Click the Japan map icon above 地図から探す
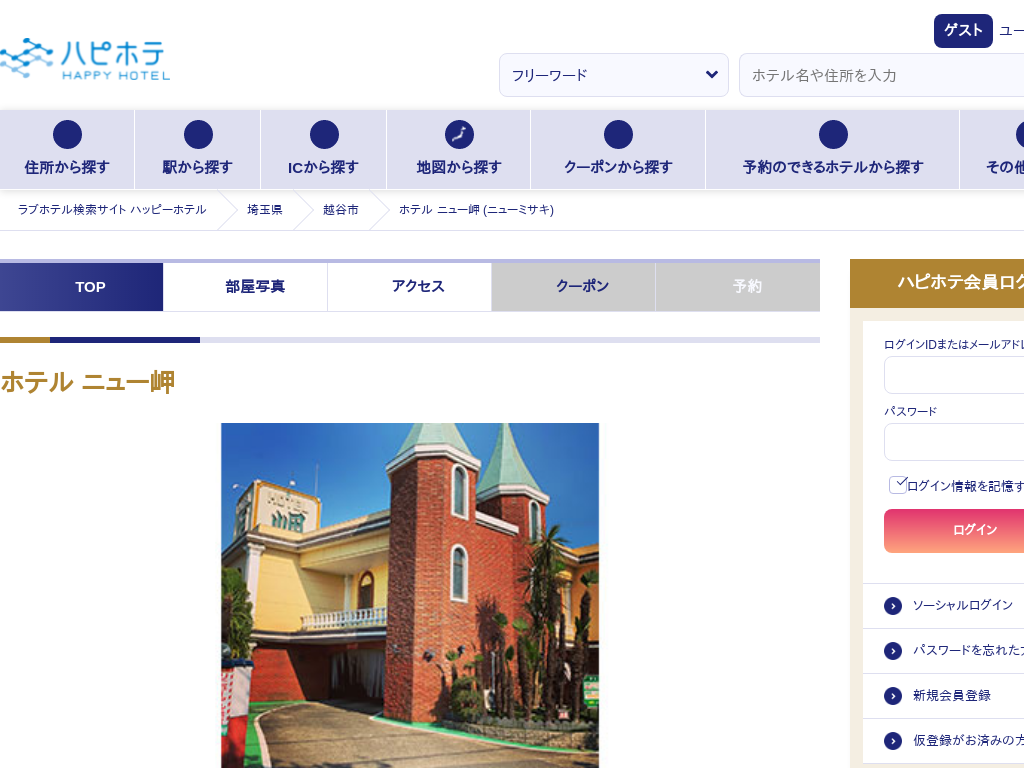This screenshot has width=1024, height=768. (x=459, y=135)
